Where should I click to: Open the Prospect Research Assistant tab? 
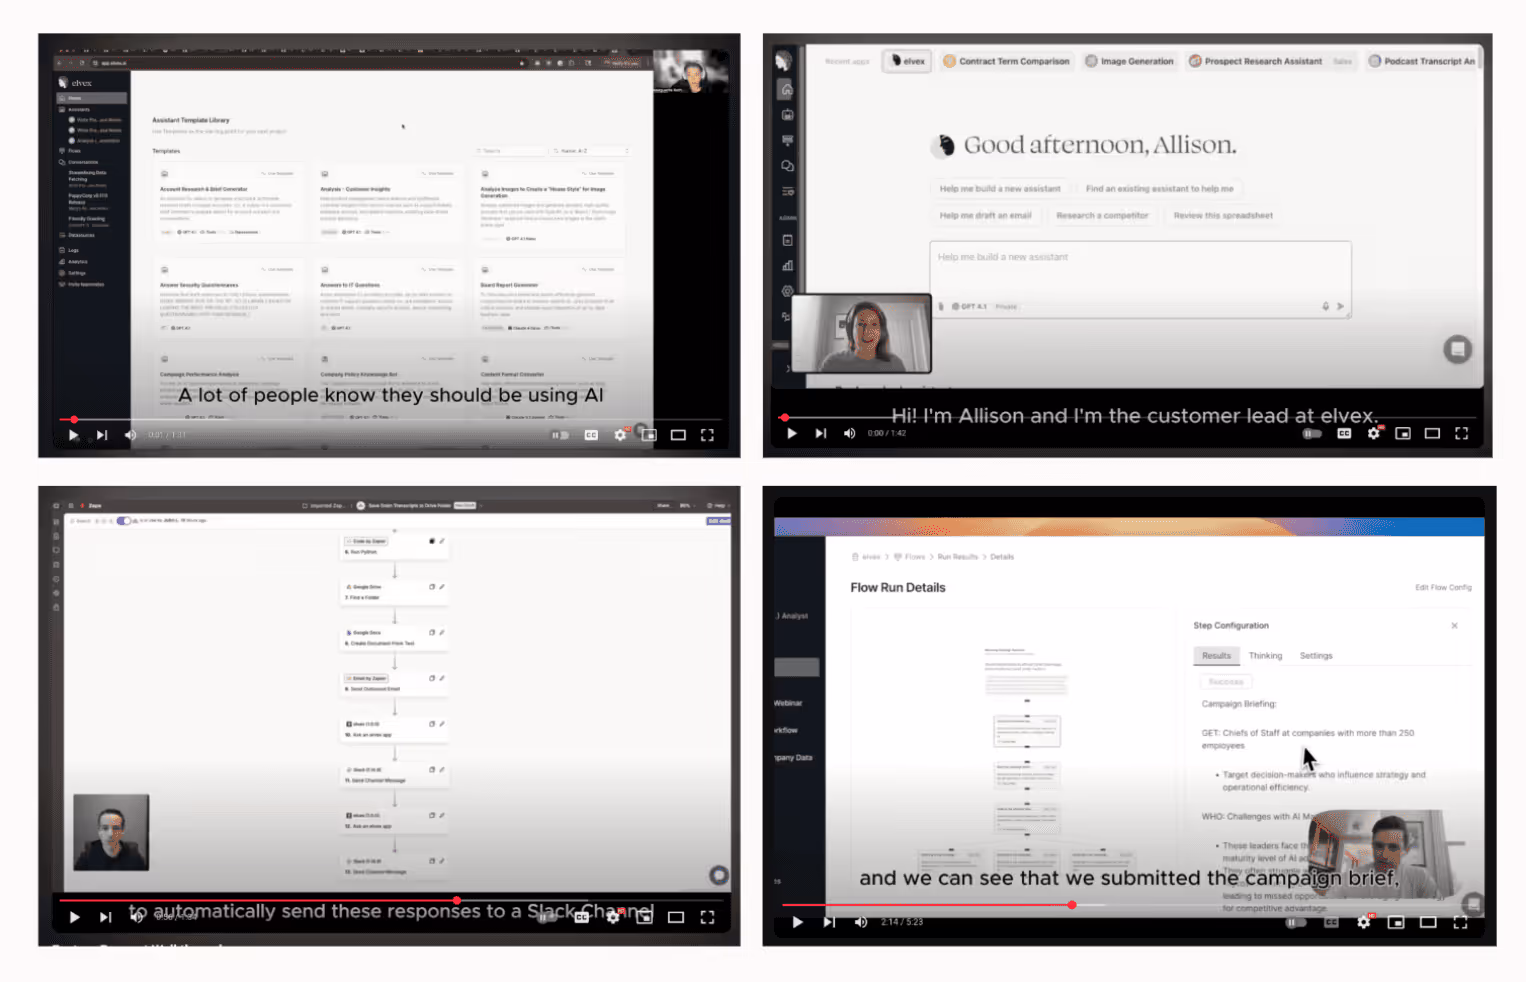coord(1270,61)
